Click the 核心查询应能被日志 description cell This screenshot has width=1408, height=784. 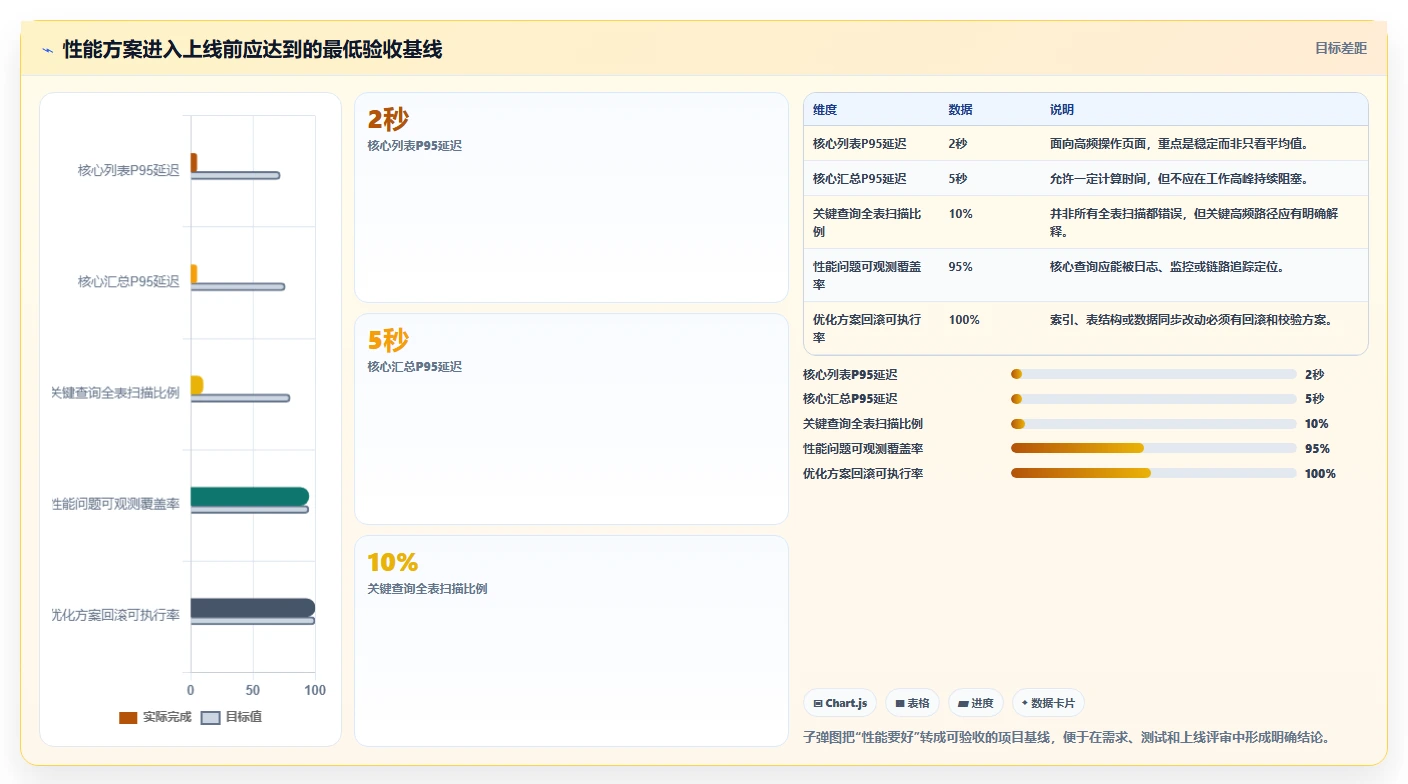1167,267
